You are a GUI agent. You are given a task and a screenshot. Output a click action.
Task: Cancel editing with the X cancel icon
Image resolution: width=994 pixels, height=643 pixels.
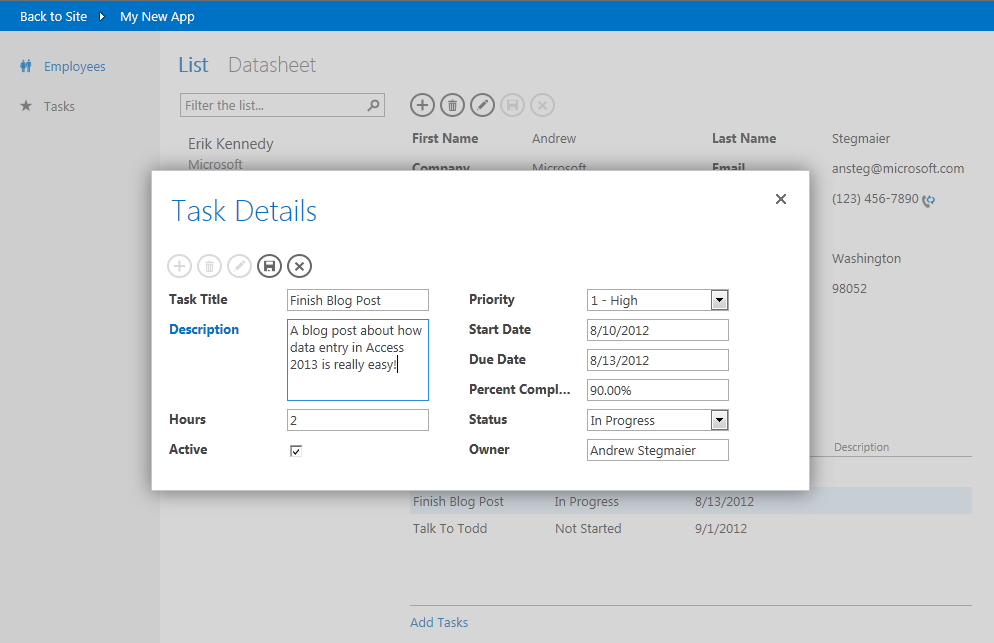[299, 266]
